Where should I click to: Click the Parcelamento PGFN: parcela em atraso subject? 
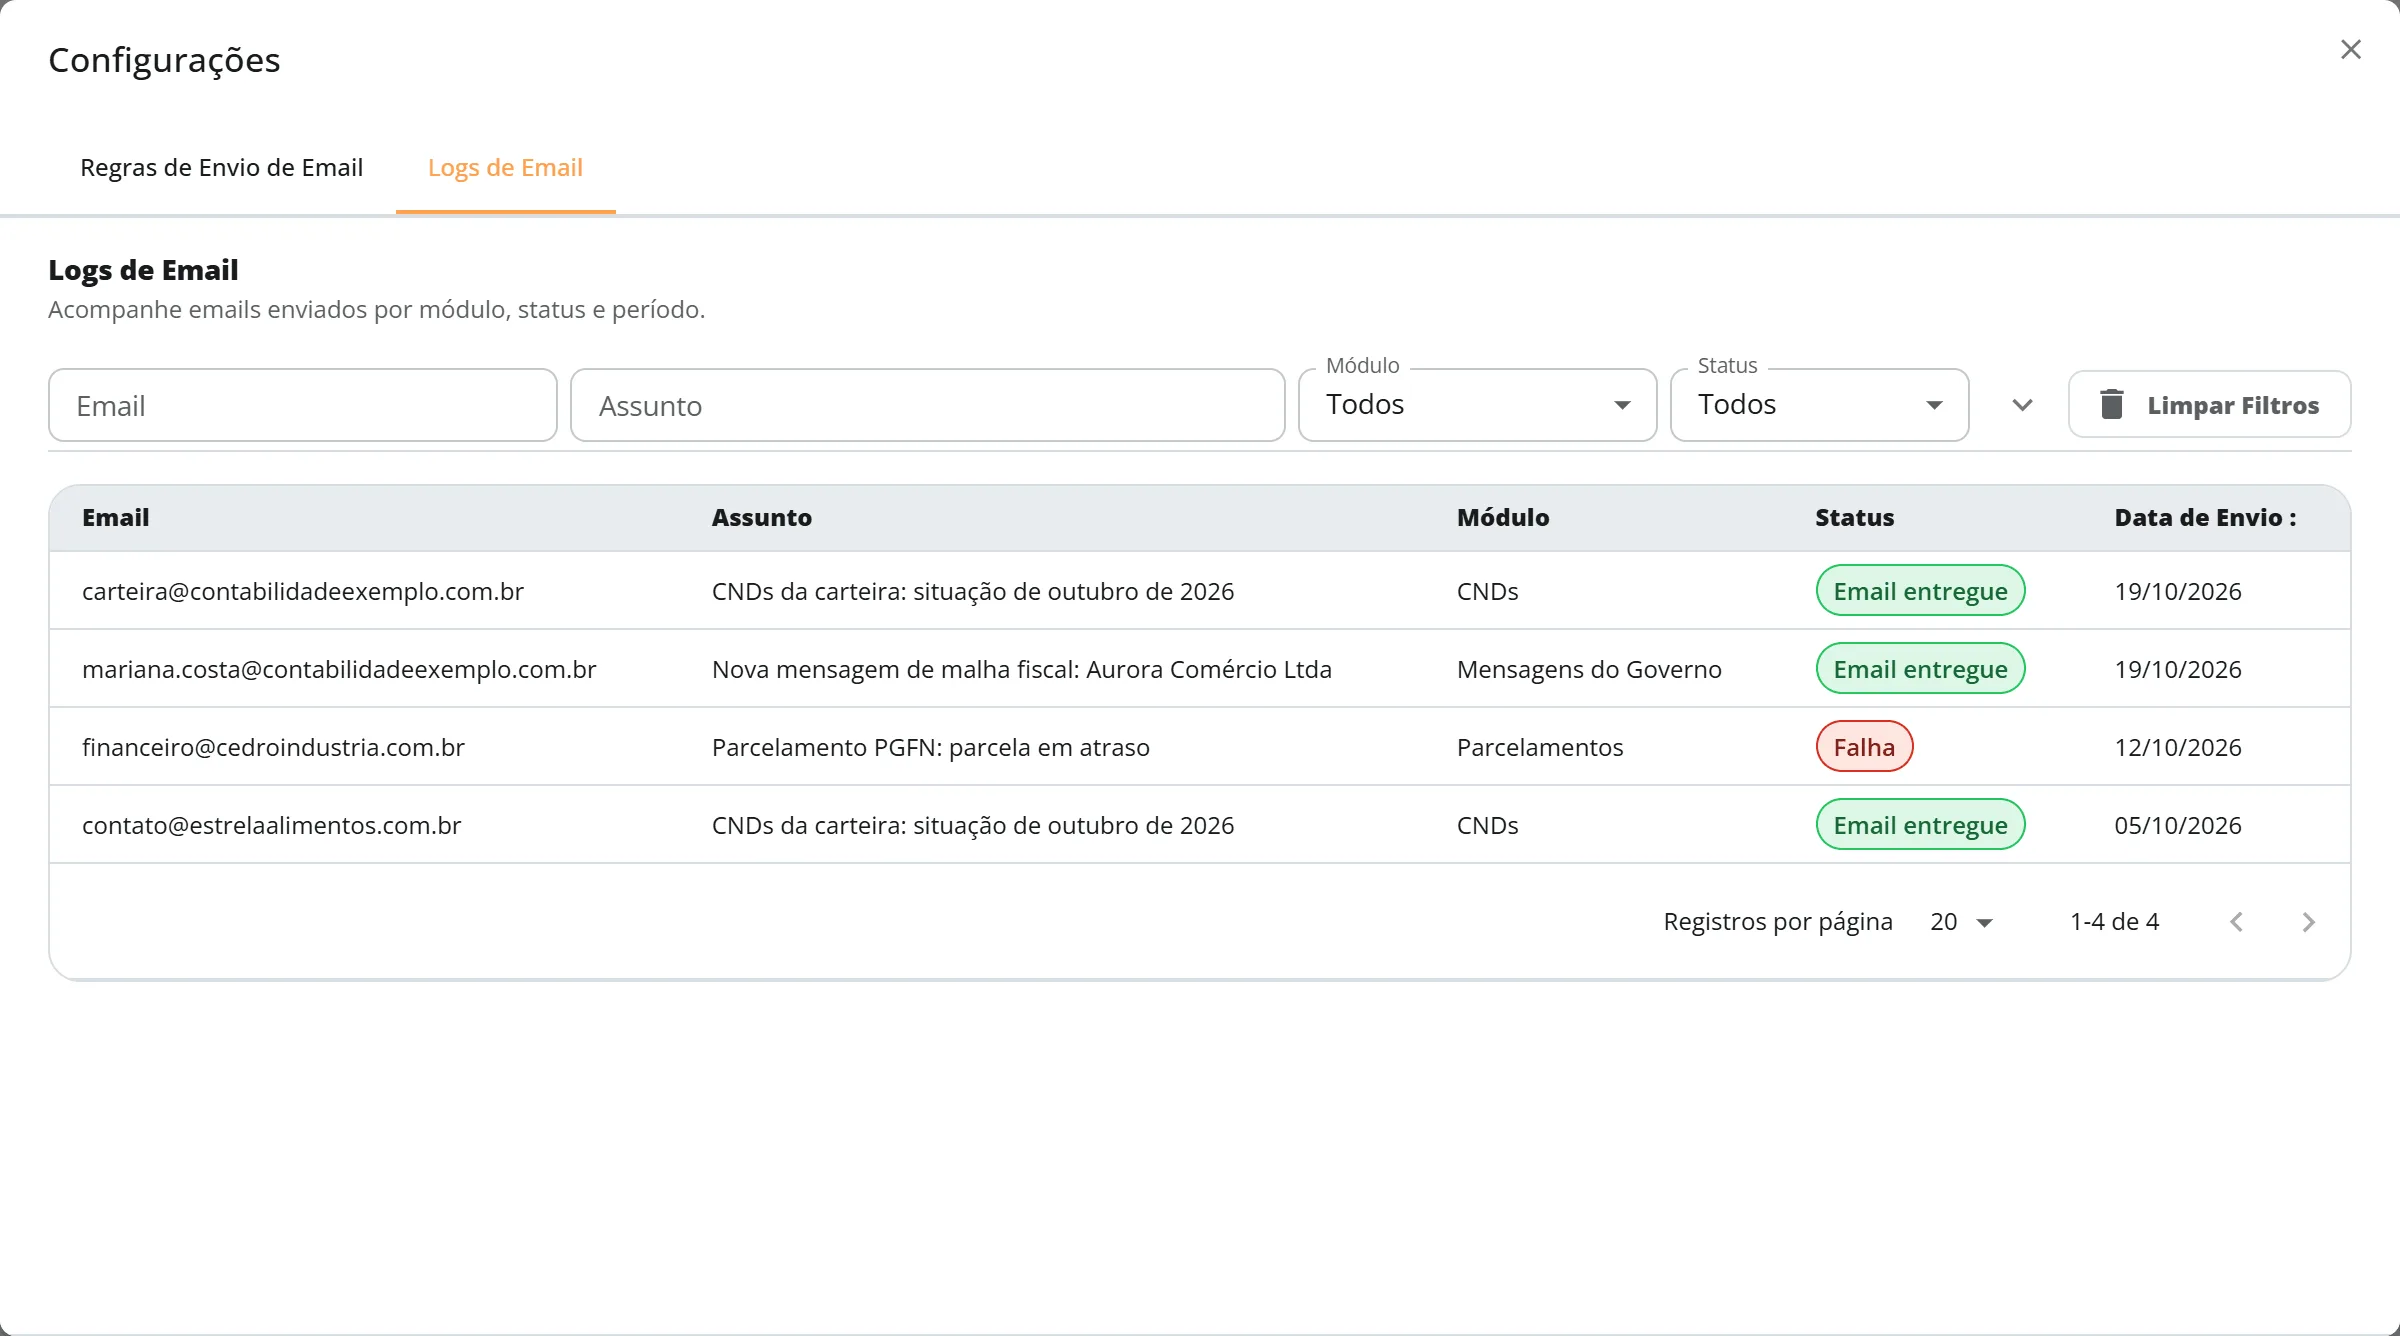coord(930,747)
